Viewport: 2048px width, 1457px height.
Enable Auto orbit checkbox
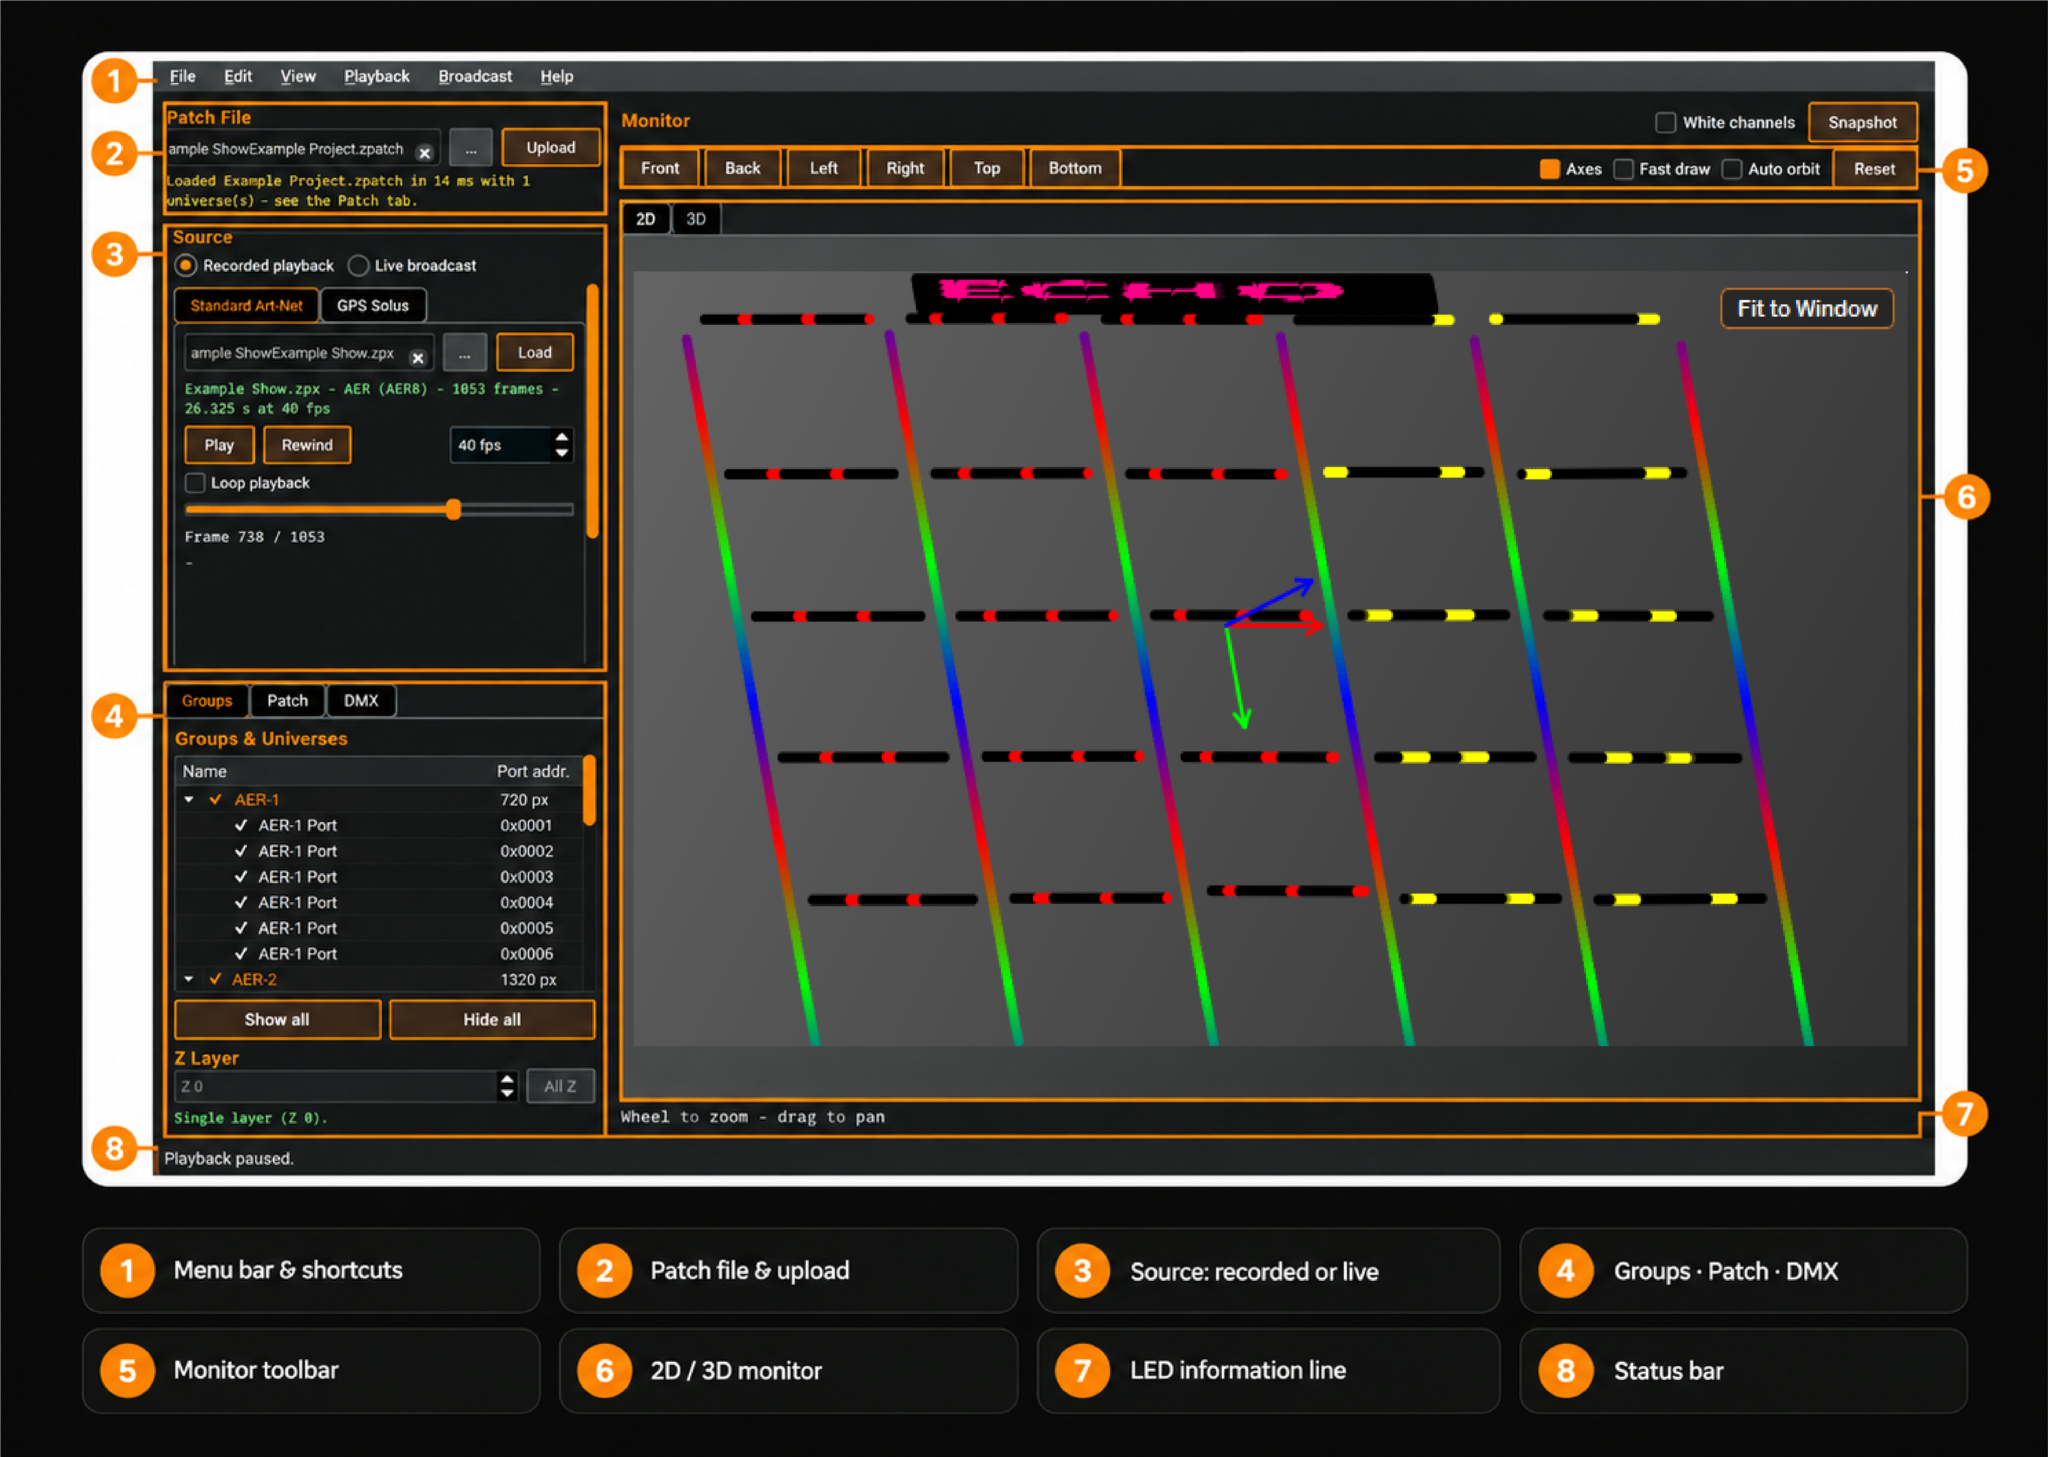coord(1732,169)
